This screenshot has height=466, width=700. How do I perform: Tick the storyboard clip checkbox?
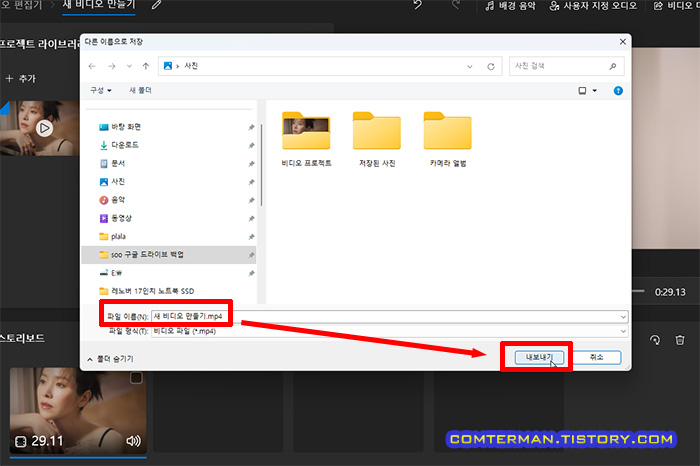[x=136, y=378]
